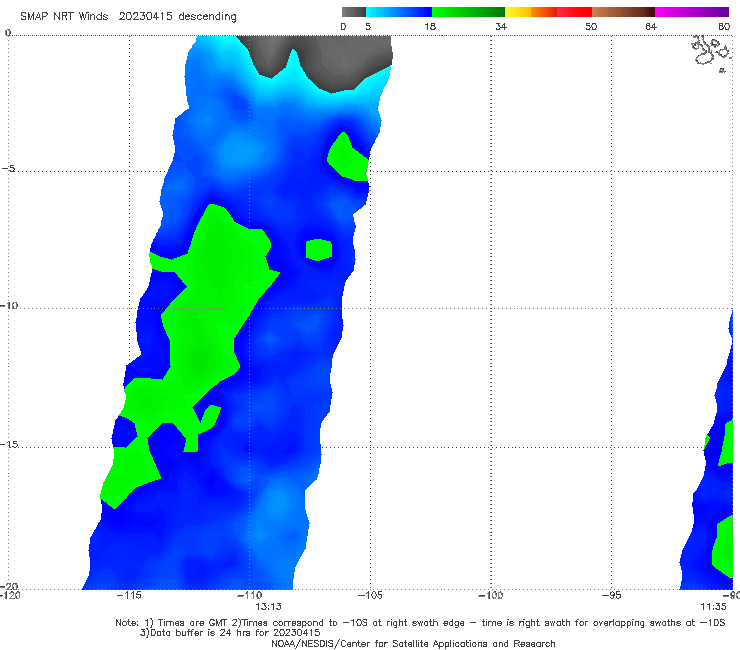740x650 pixels.
Task: Click the 50 label under the color scale
Action: [591, 27]
